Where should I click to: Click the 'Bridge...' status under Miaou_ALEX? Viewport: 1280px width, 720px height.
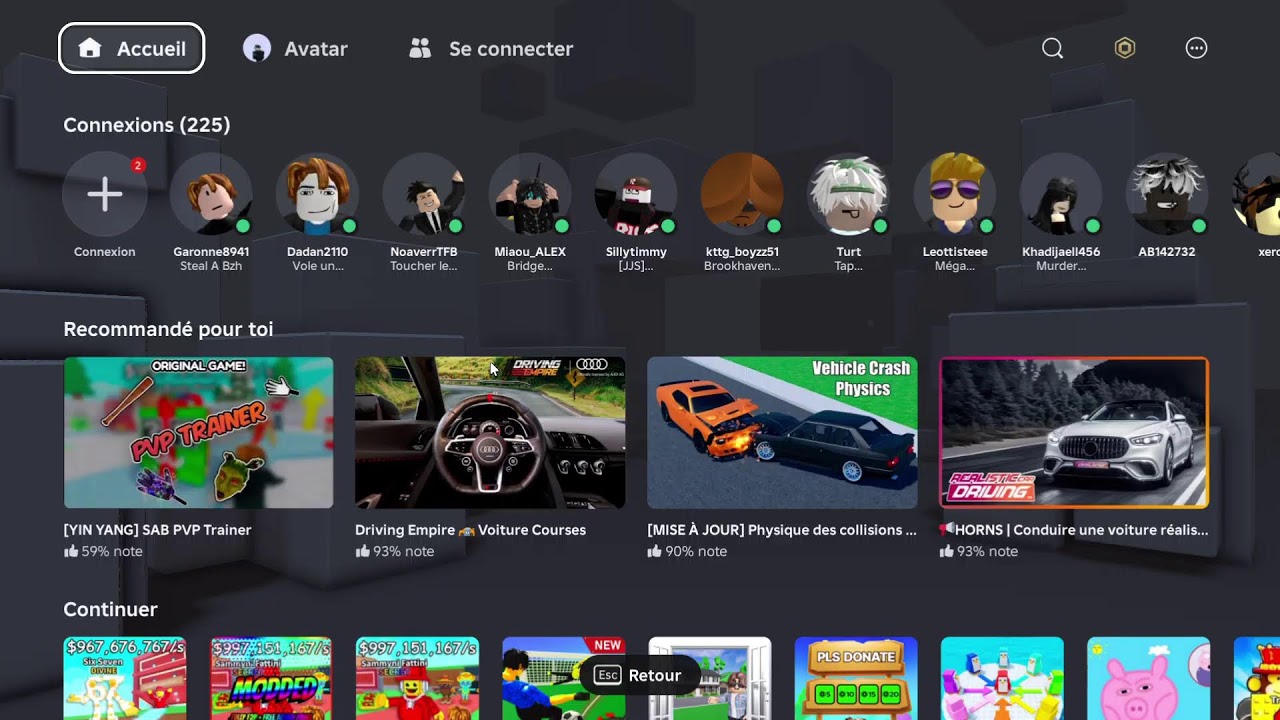click(530, 266)
